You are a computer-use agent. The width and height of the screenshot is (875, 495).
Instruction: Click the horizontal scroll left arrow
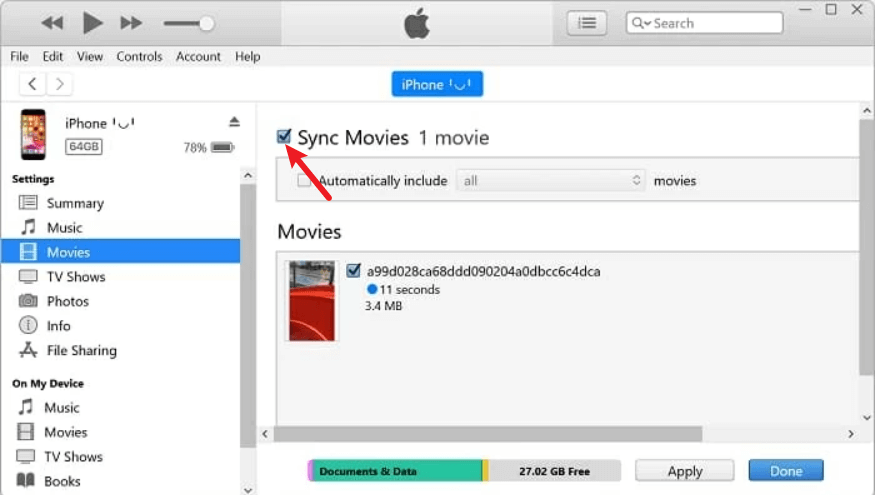(265, 434)
